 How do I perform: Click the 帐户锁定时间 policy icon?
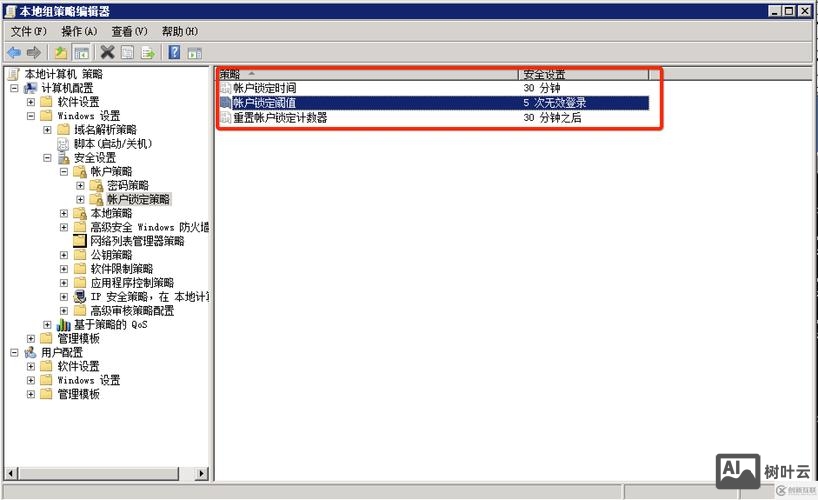225,88
